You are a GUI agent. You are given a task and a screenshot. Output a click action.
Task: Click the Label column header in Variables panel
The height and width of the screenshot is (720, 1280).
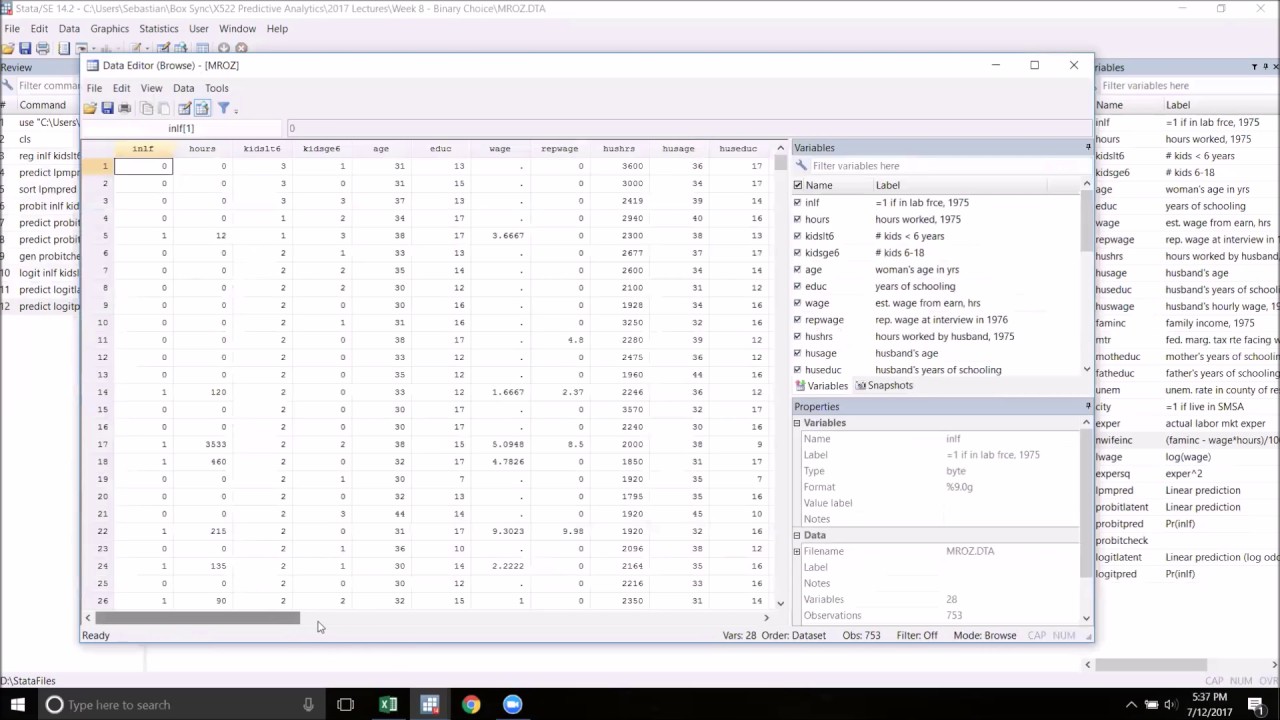click(960, 185)
